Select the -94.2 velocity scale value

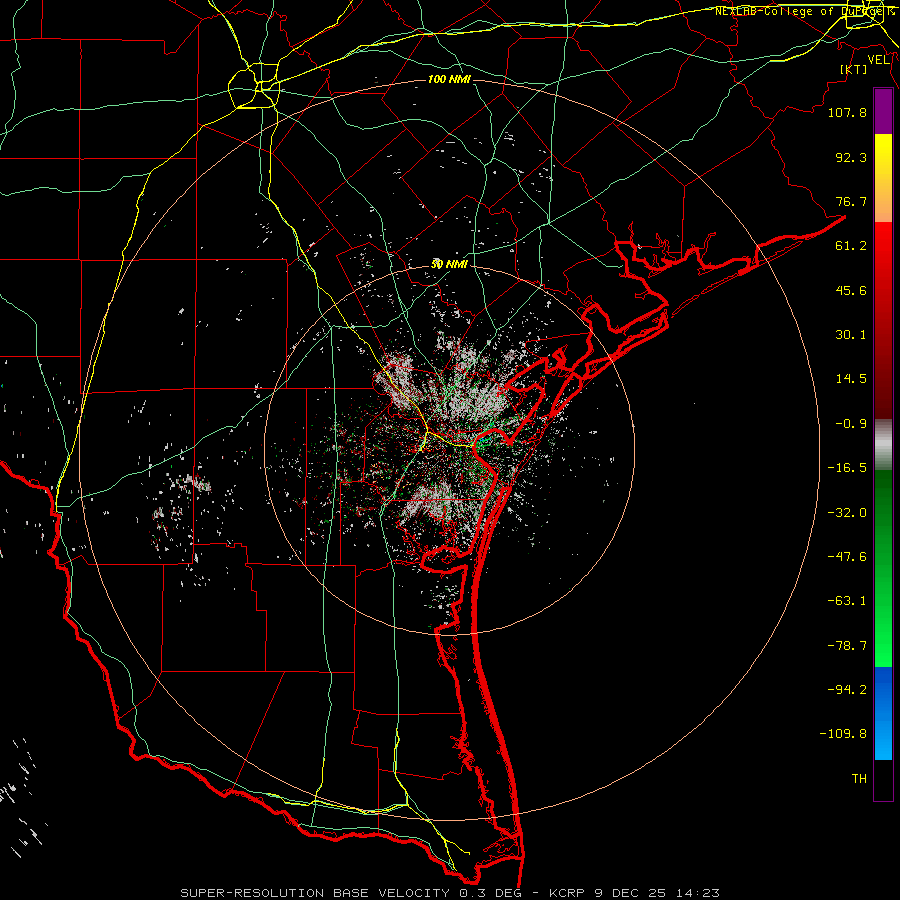click(x=847, y=689)
